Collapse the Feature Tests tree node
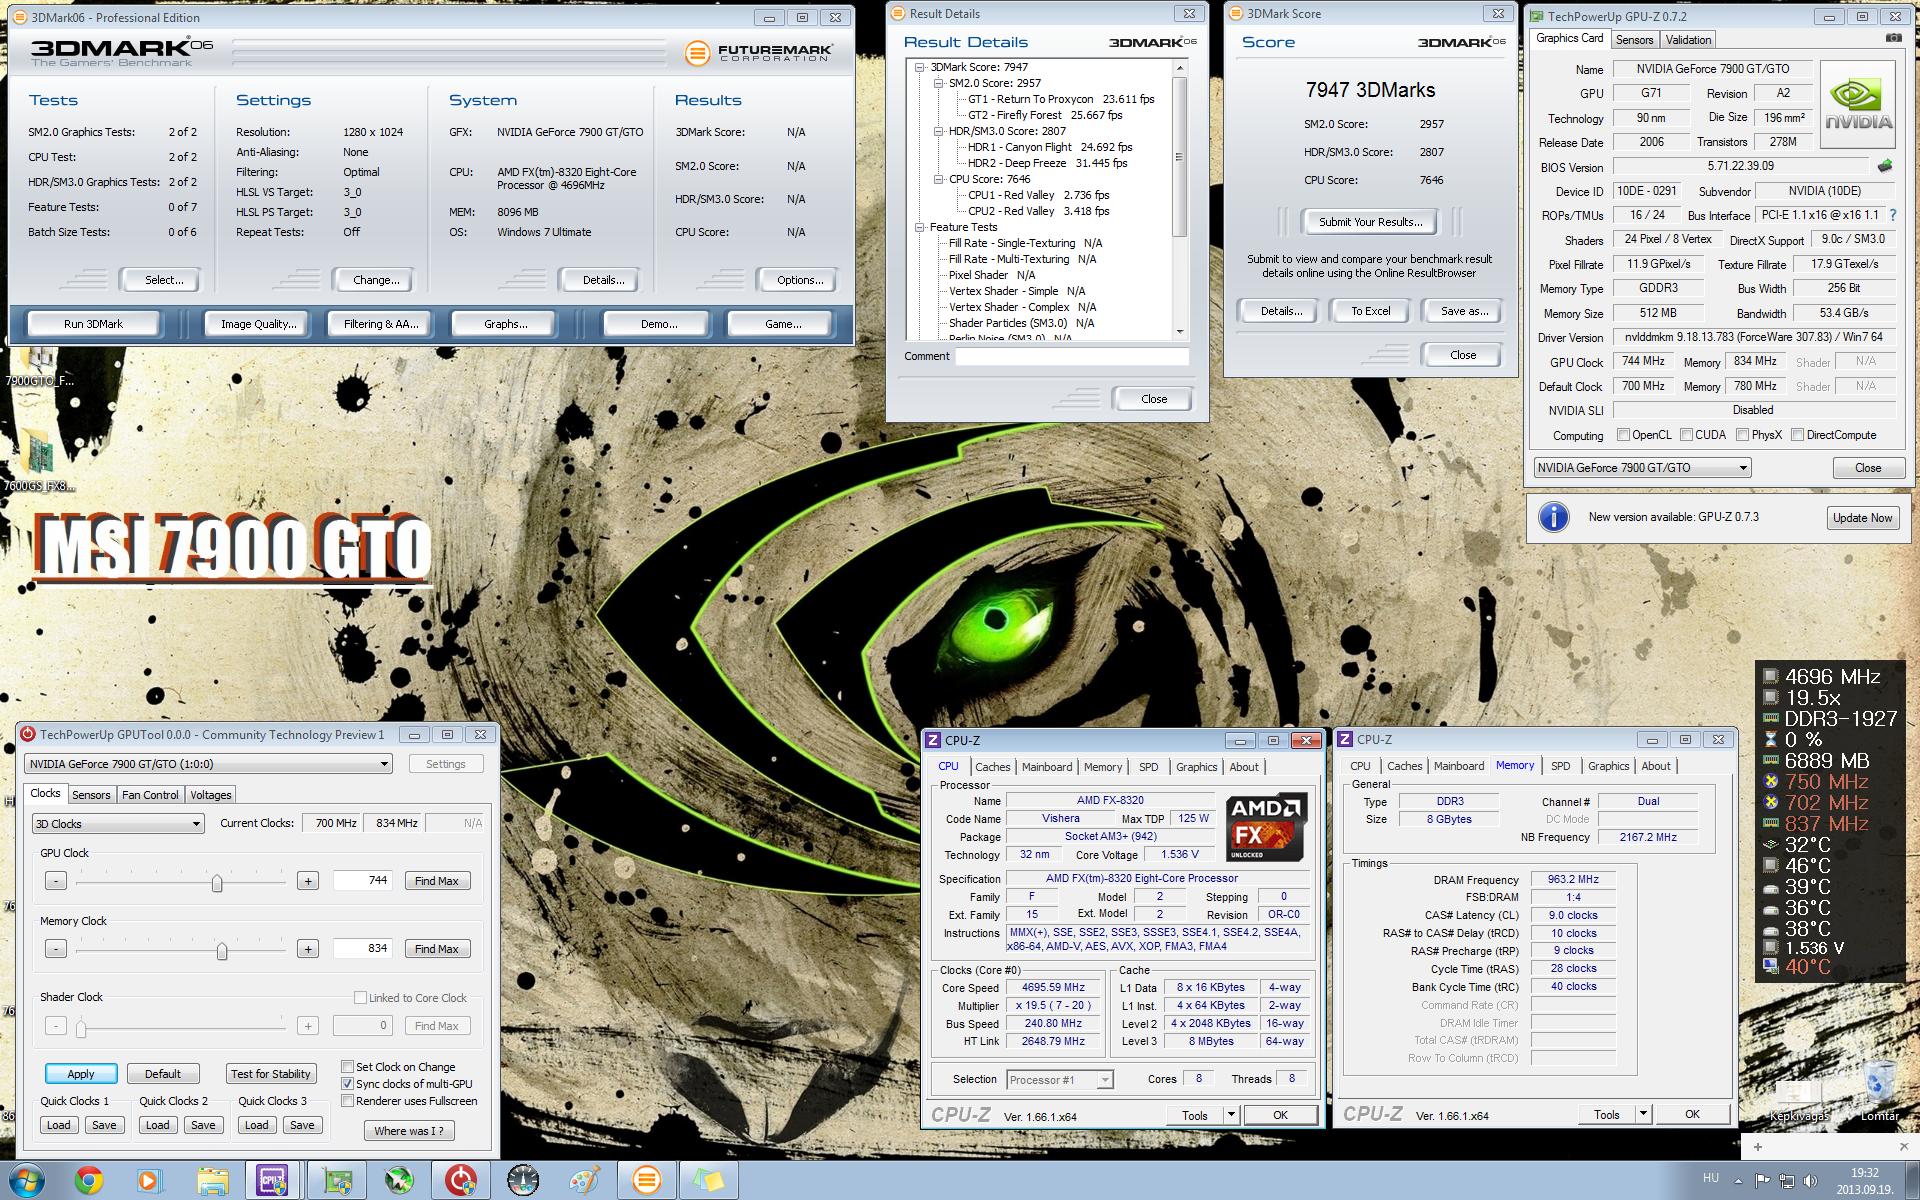The width and height of the screenshot is (1920, 1200). click(920, 227)
